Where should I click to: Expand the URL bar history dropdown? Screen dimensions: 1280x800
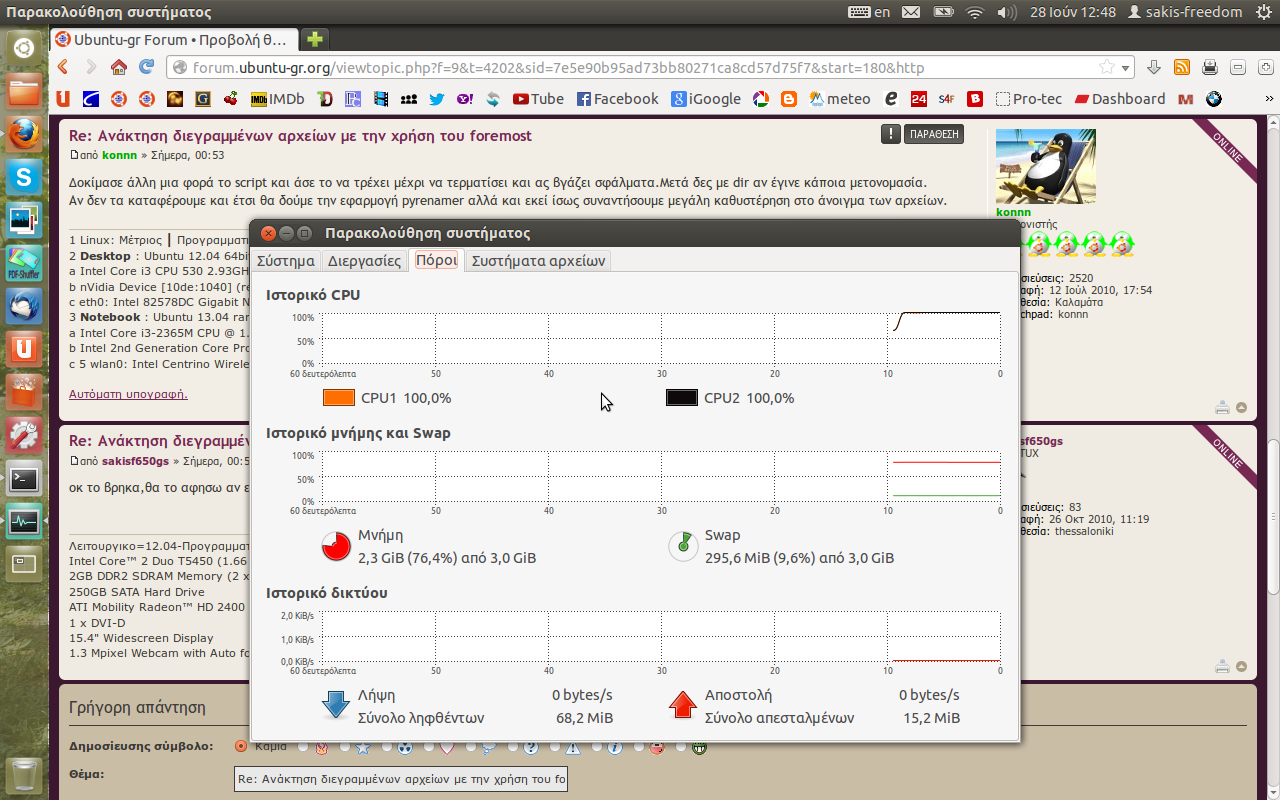coord(1126,67)
